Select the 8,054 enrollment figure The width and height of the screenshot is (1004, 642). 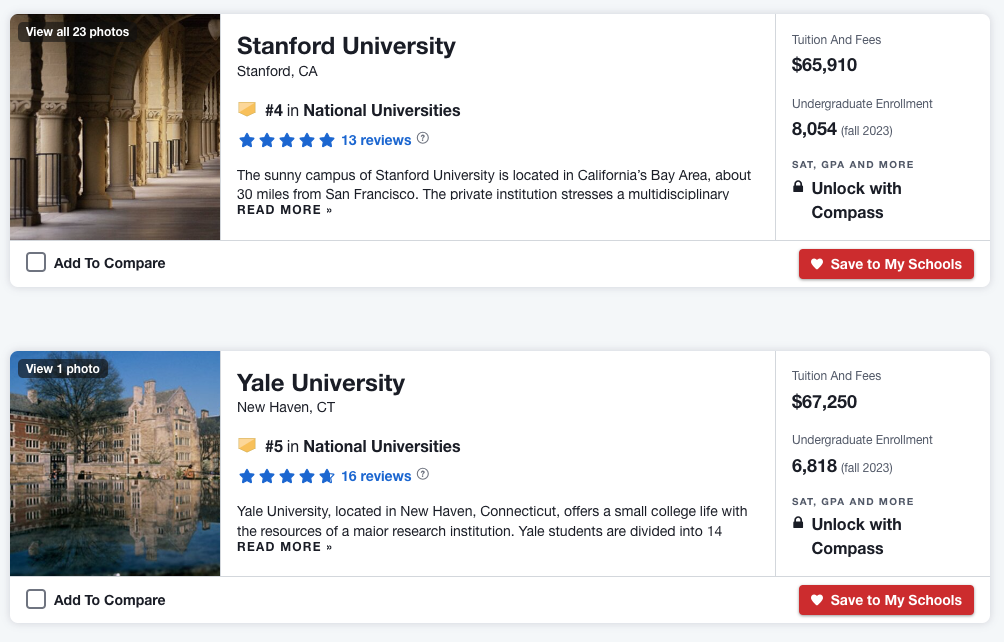point(814,129)
